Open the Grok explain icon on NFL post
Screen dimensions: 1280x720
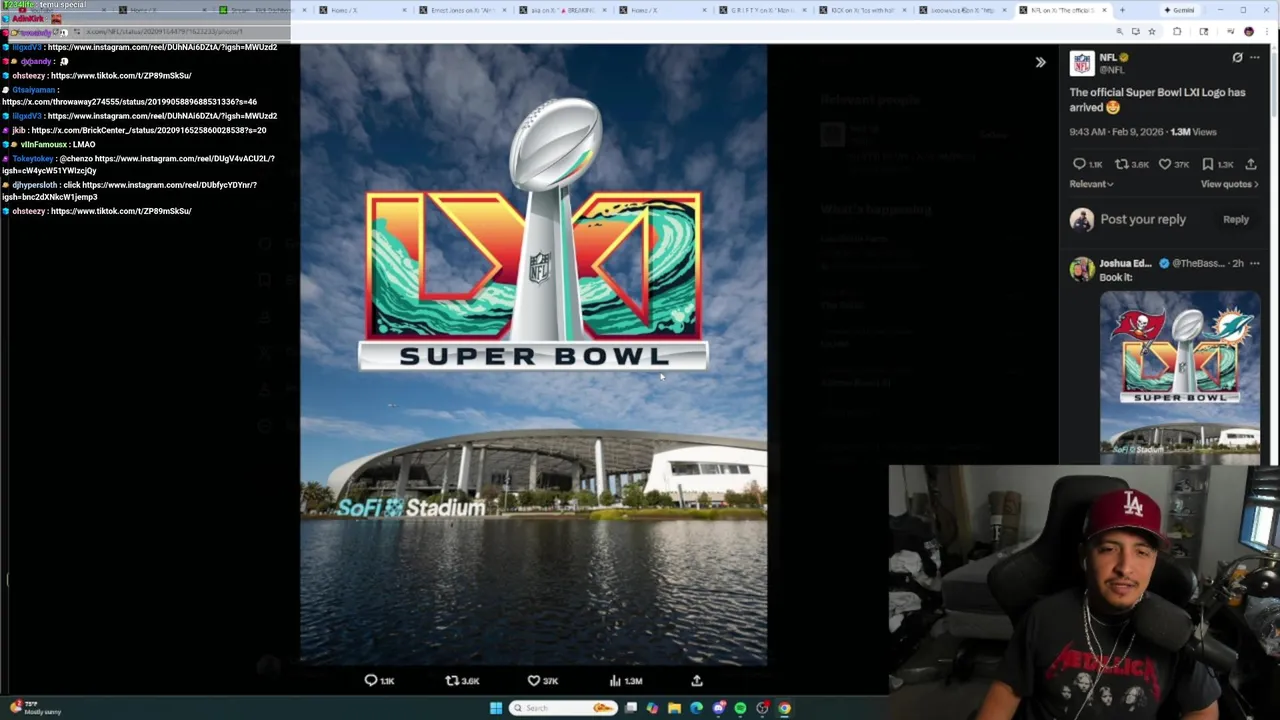[1237, 57]
